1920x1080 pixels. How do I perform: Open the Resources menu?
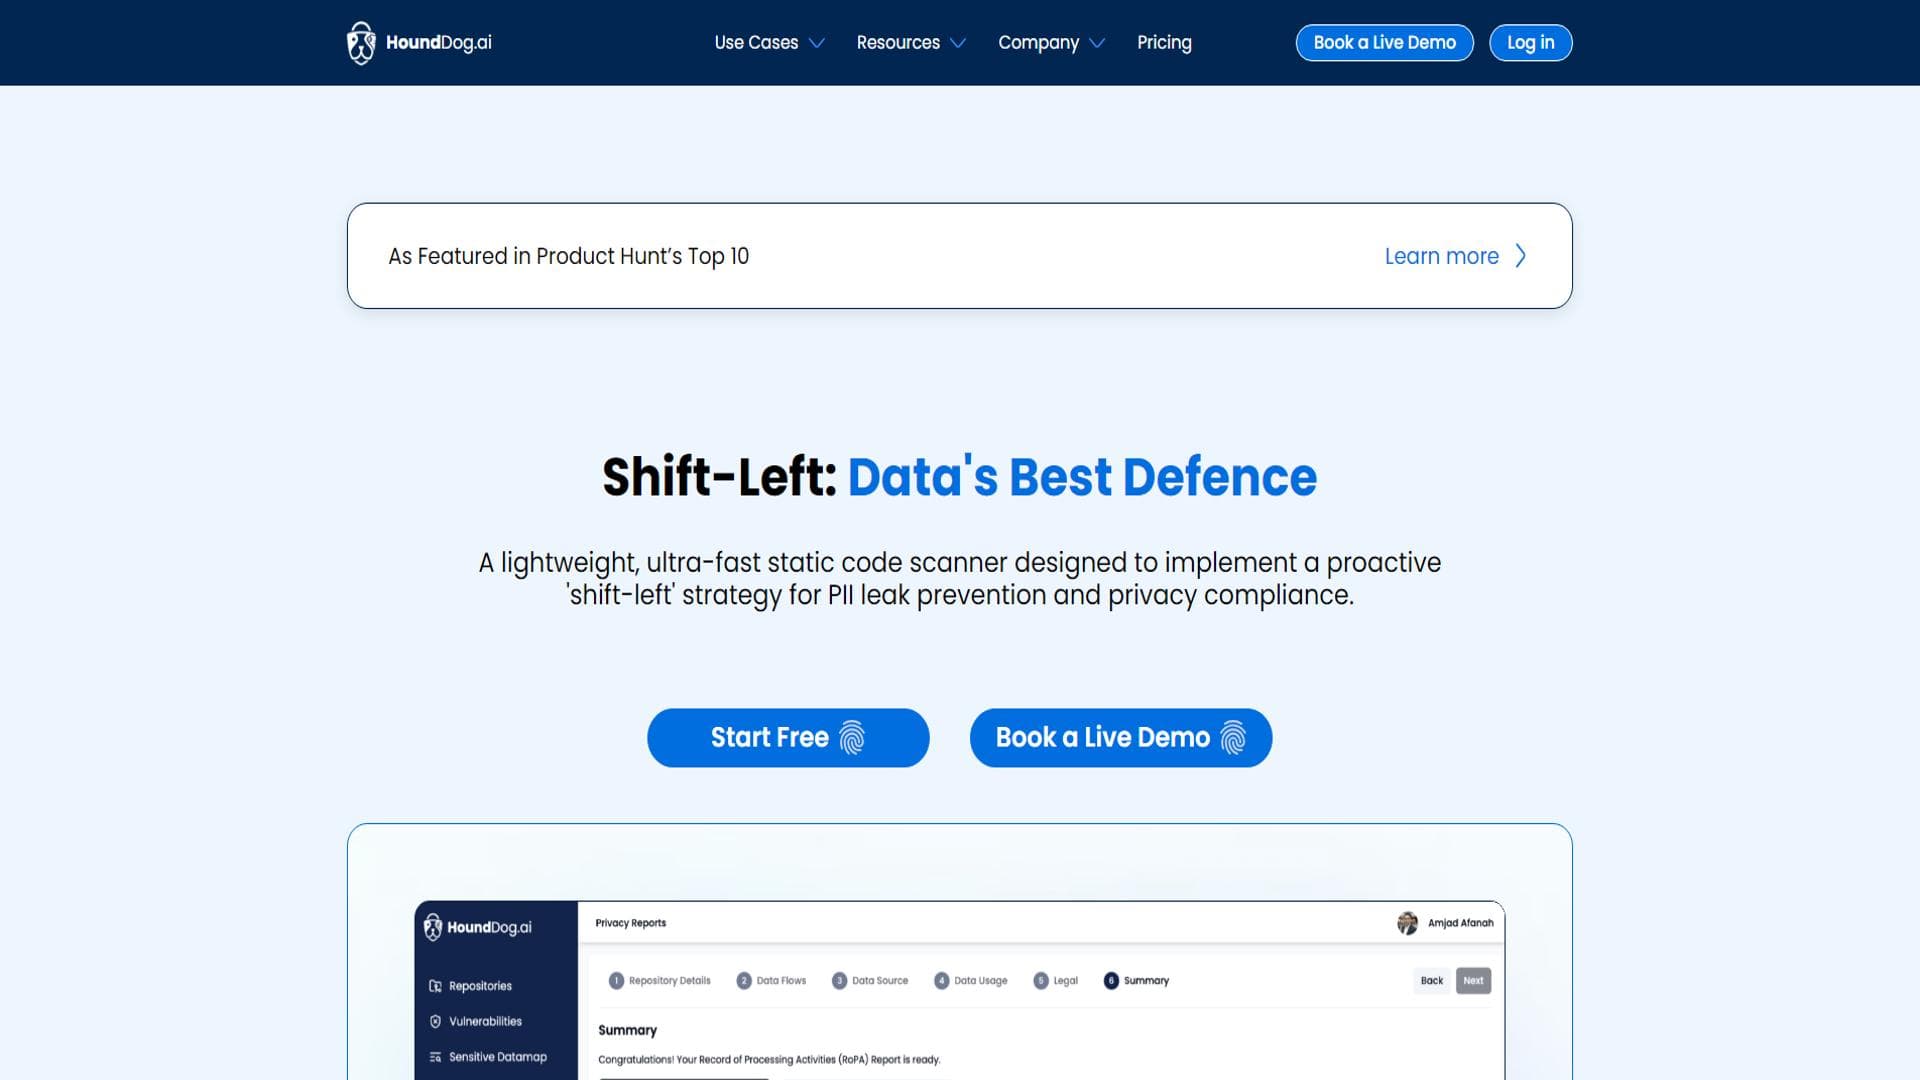coord(898,43)
